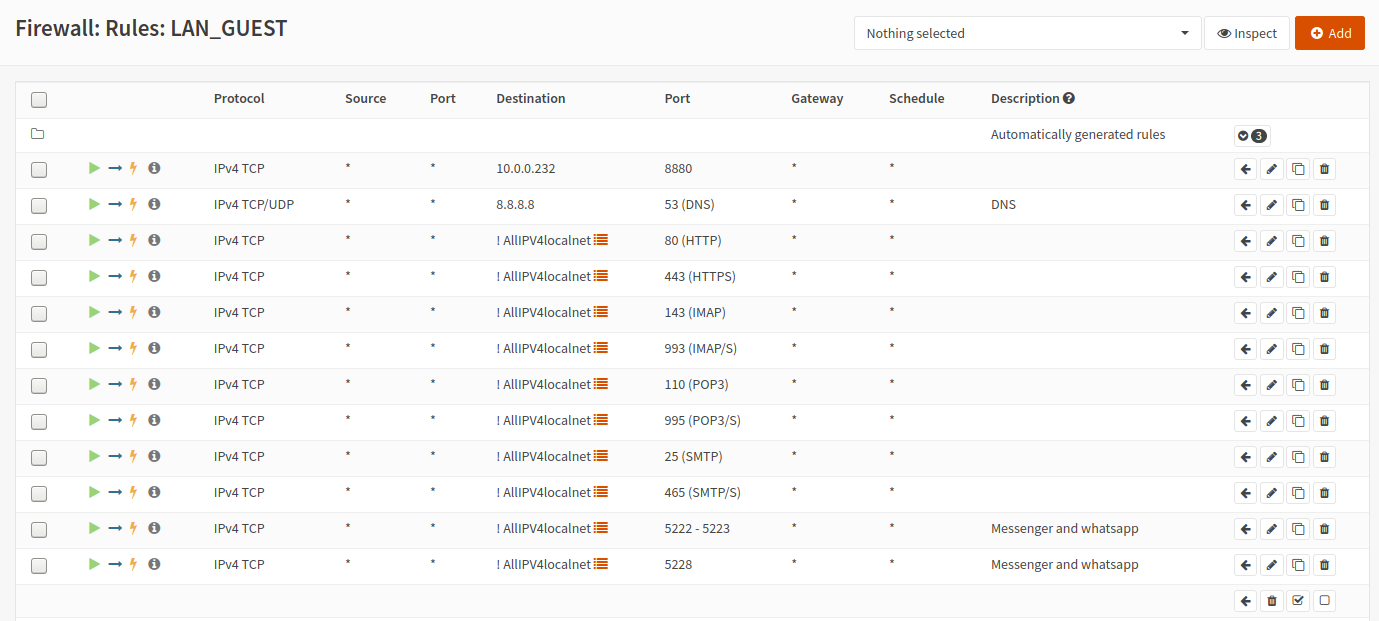Delete selected rules using the bottom trash icon
Screen dimensions: 1379x621
point(1271,601)
